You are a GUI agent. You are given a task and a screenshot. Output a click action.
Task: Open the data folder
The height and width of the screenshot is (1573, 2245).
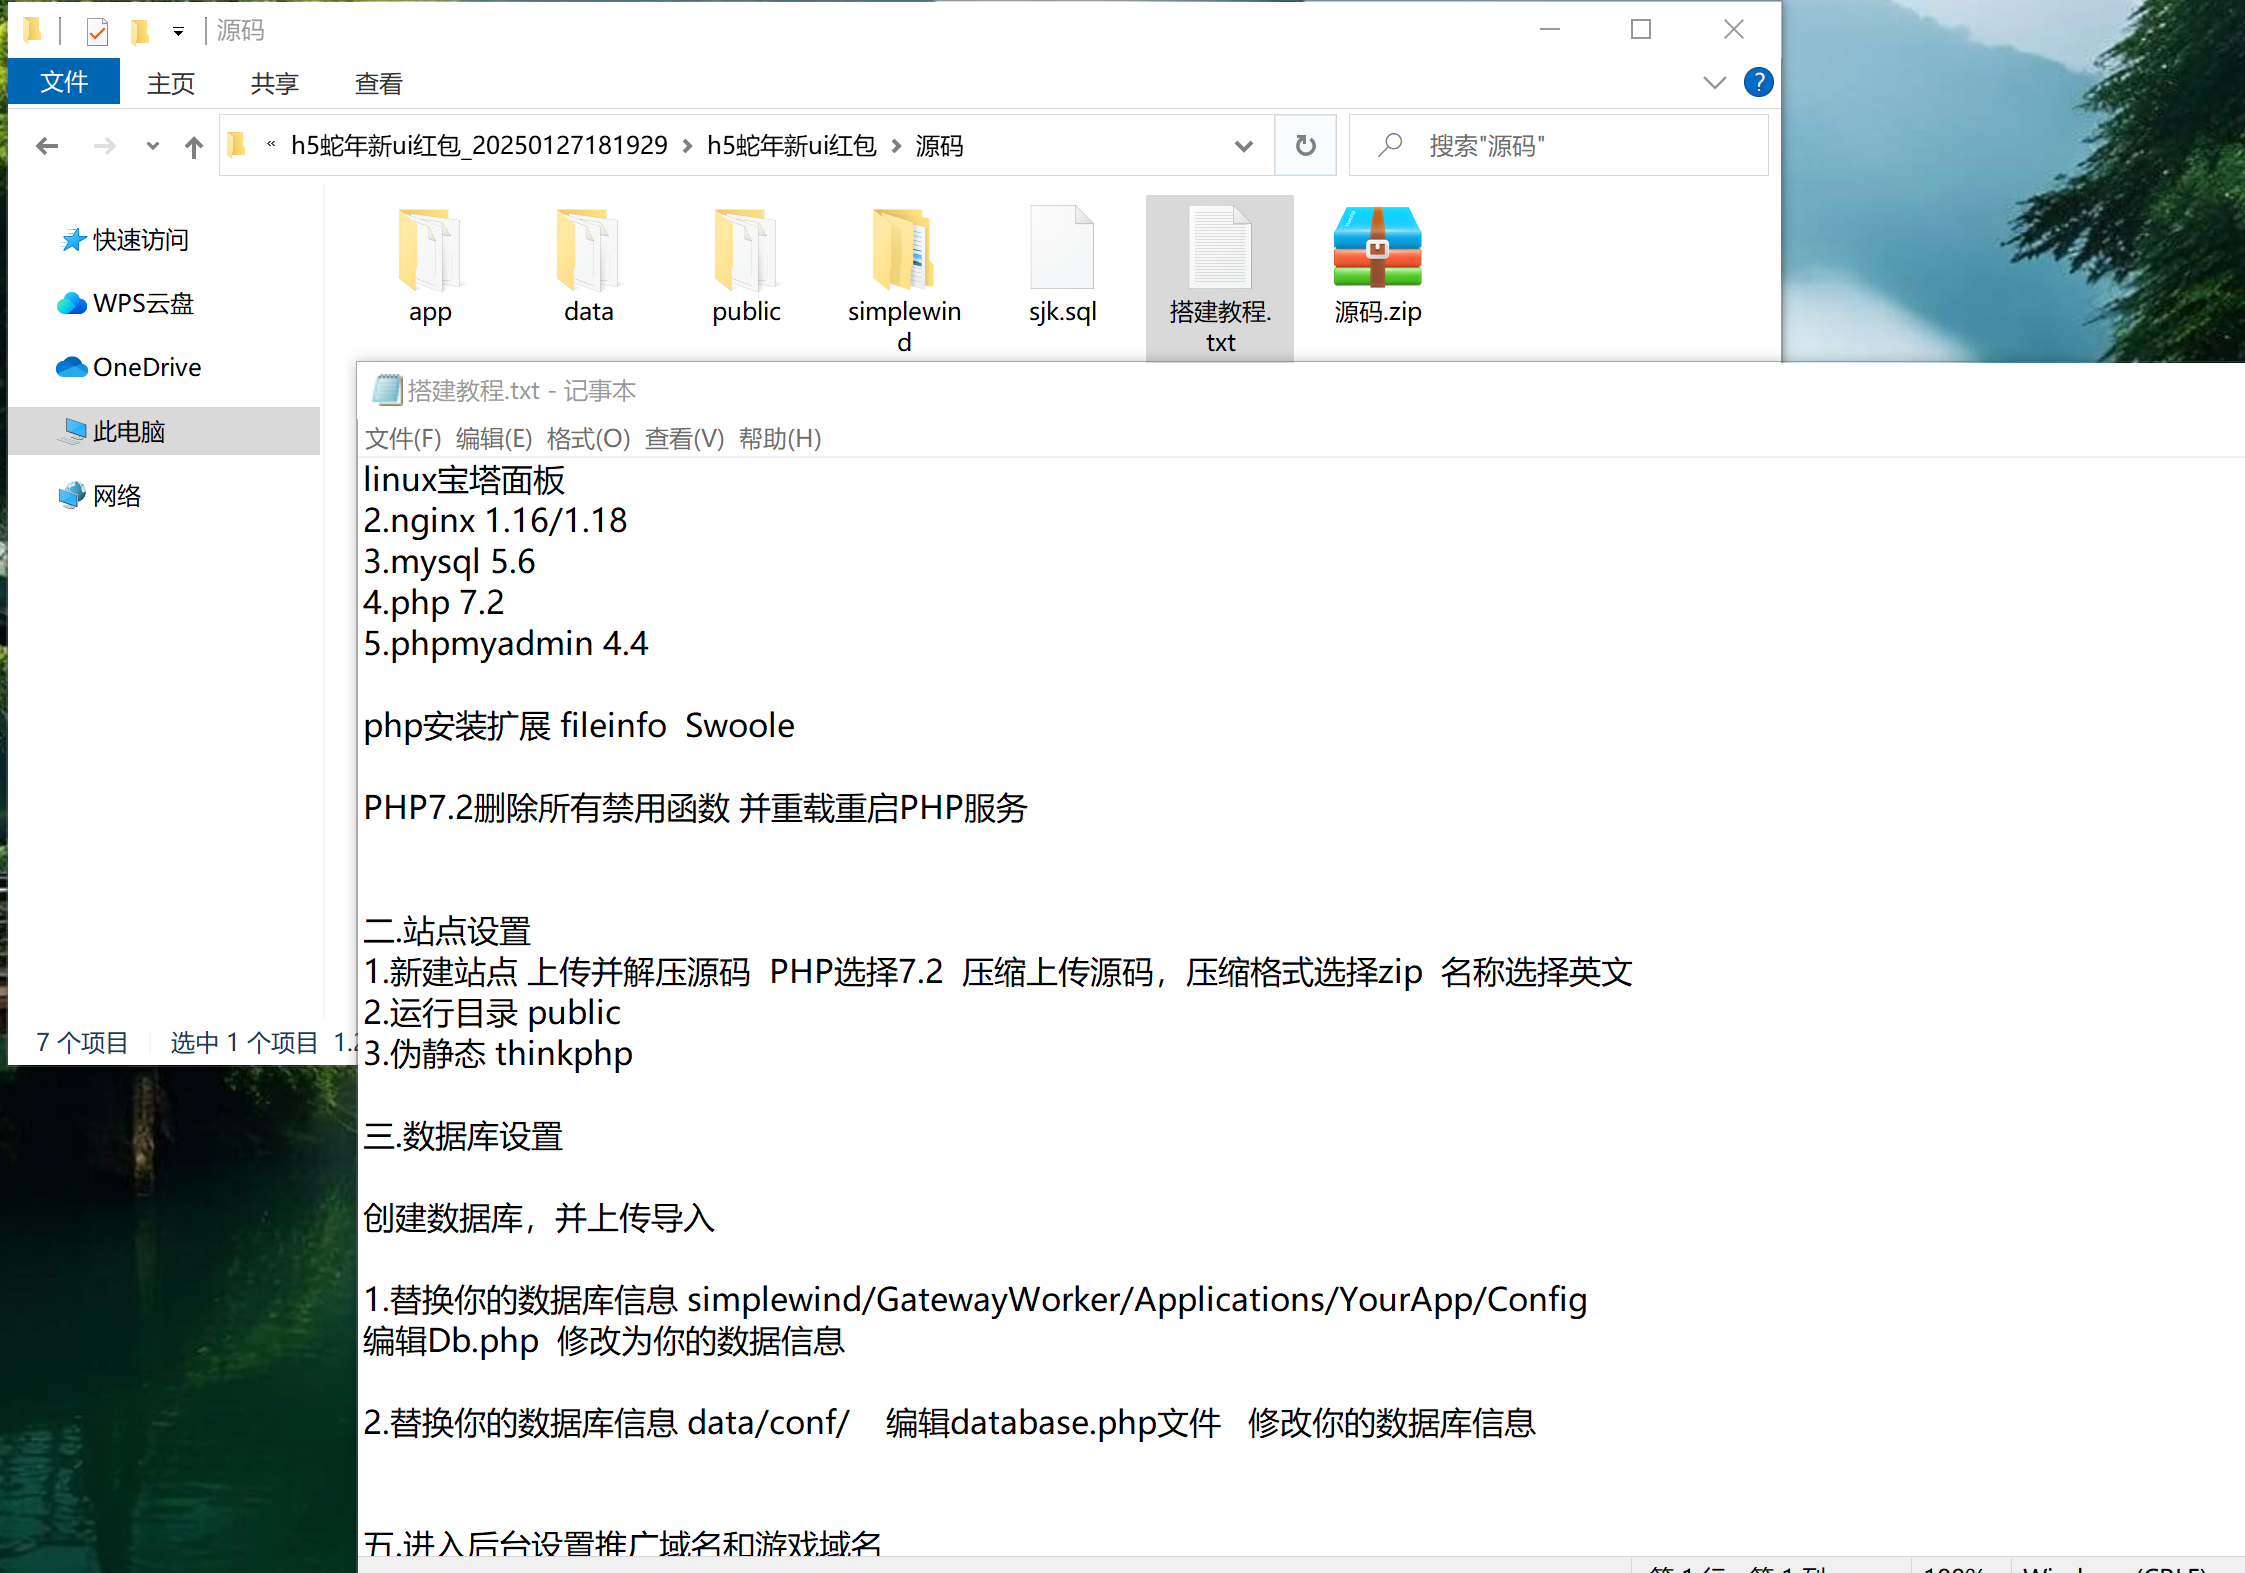(588, 265)
